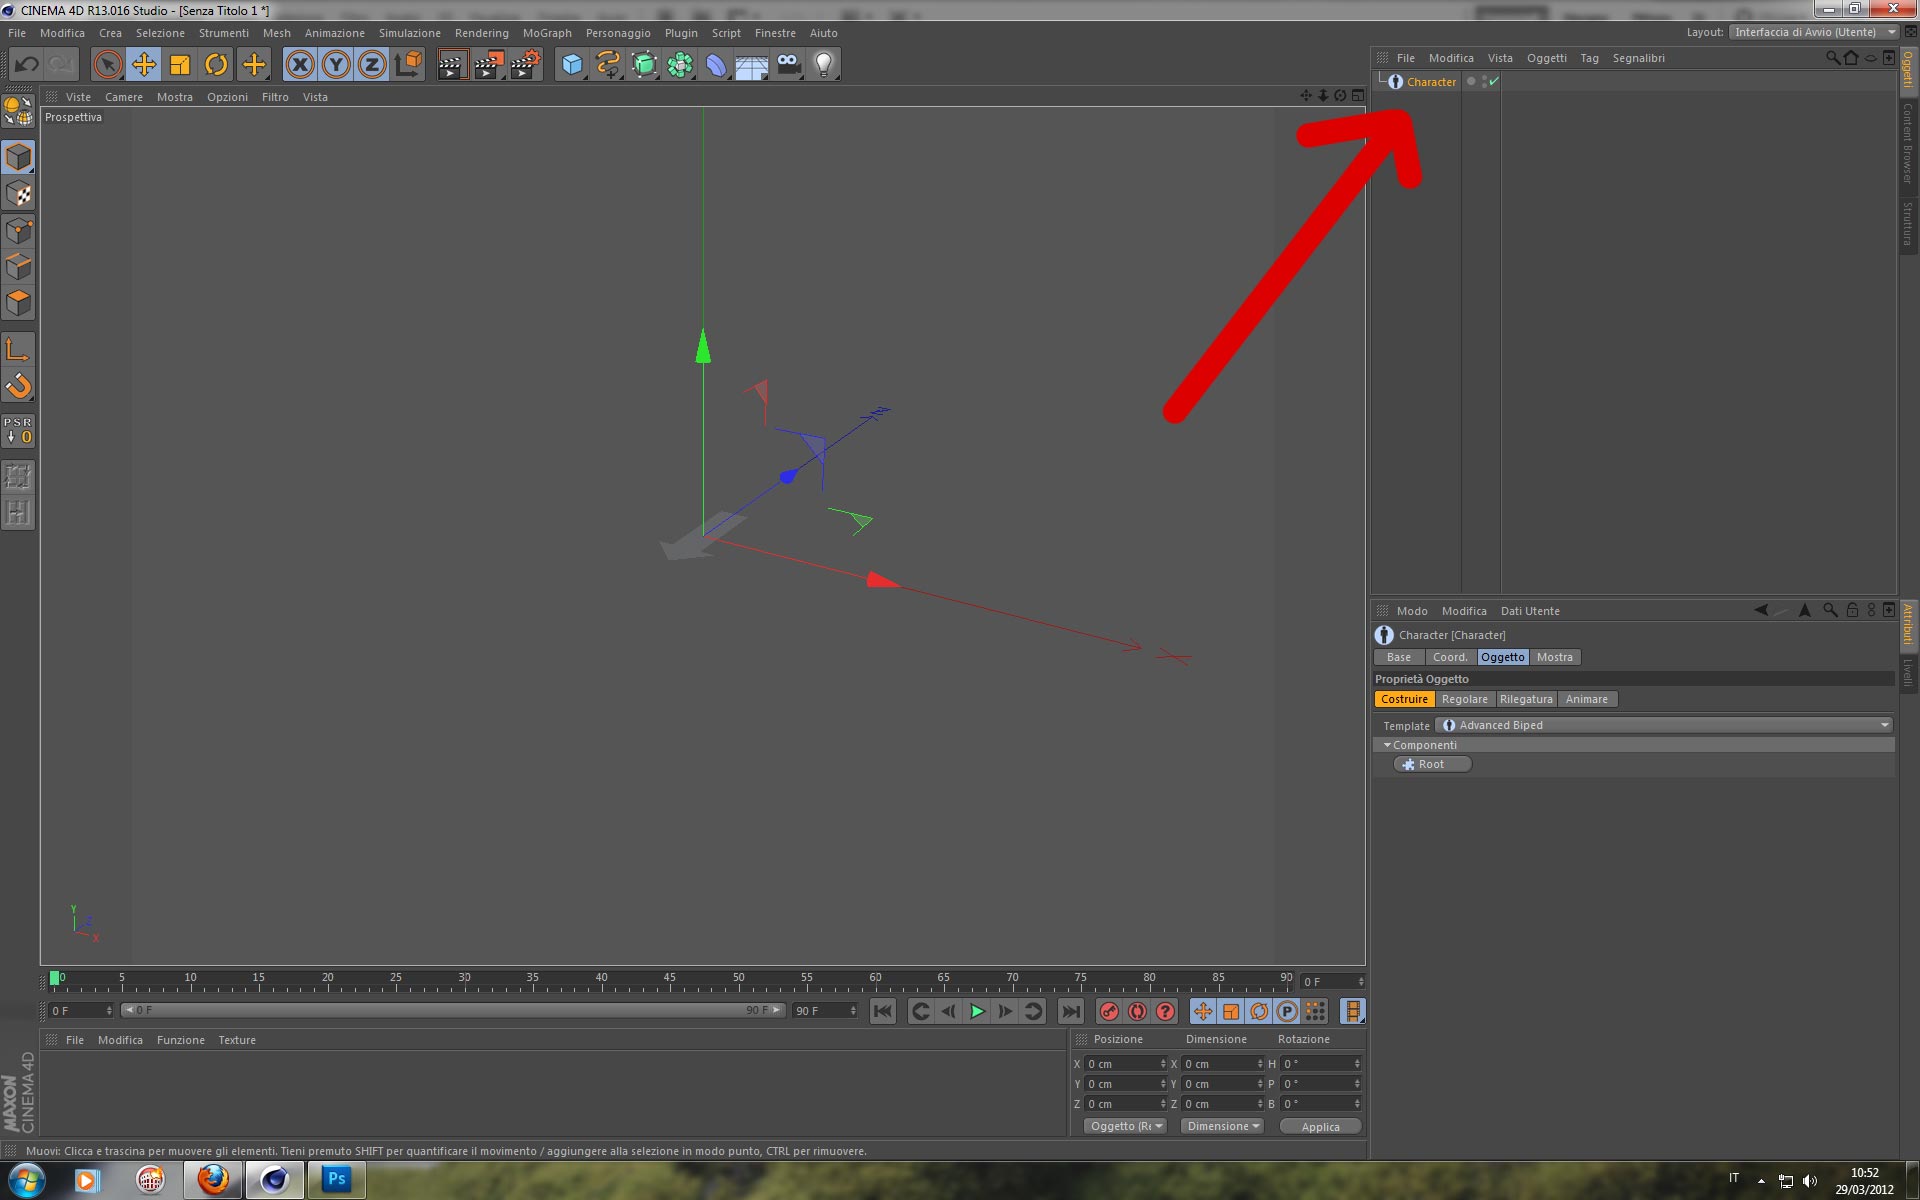Open the Layout selector dropdown

[x=1814, y=32]
